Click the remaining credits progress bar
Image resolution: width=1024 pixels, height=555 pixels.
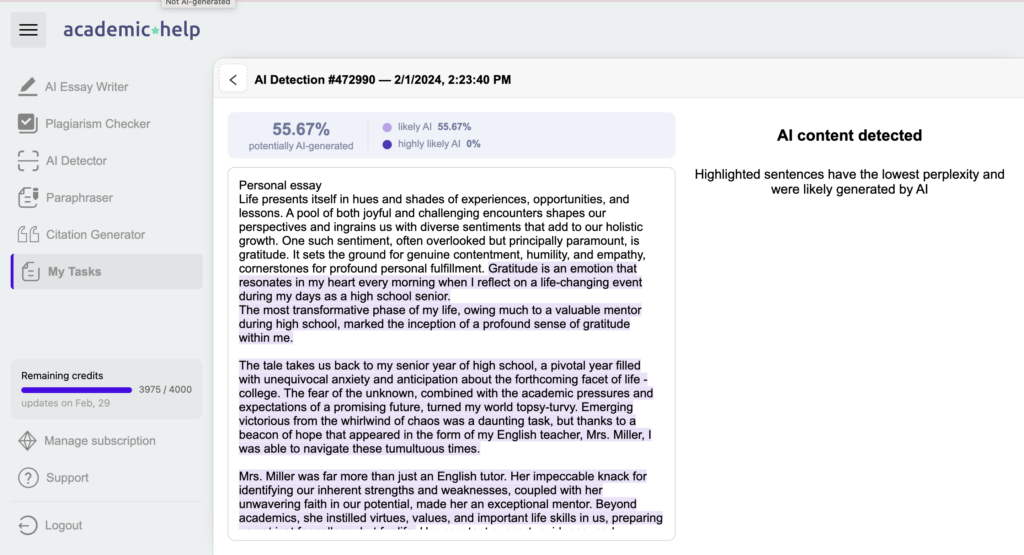76,390
